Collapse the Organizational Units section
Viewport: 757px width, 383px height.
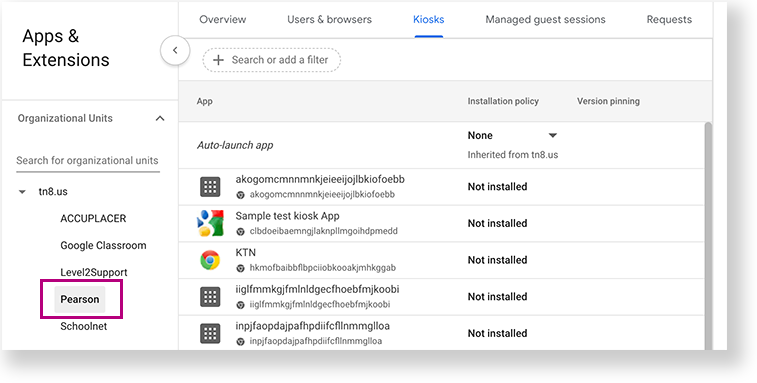coord(160,118)
